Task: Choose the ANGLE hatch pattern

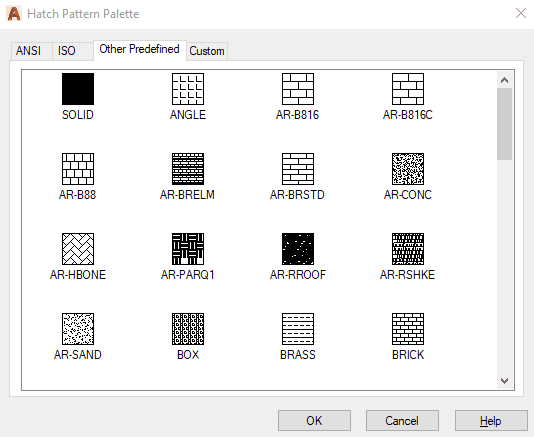Action: [x=188, y=89]
